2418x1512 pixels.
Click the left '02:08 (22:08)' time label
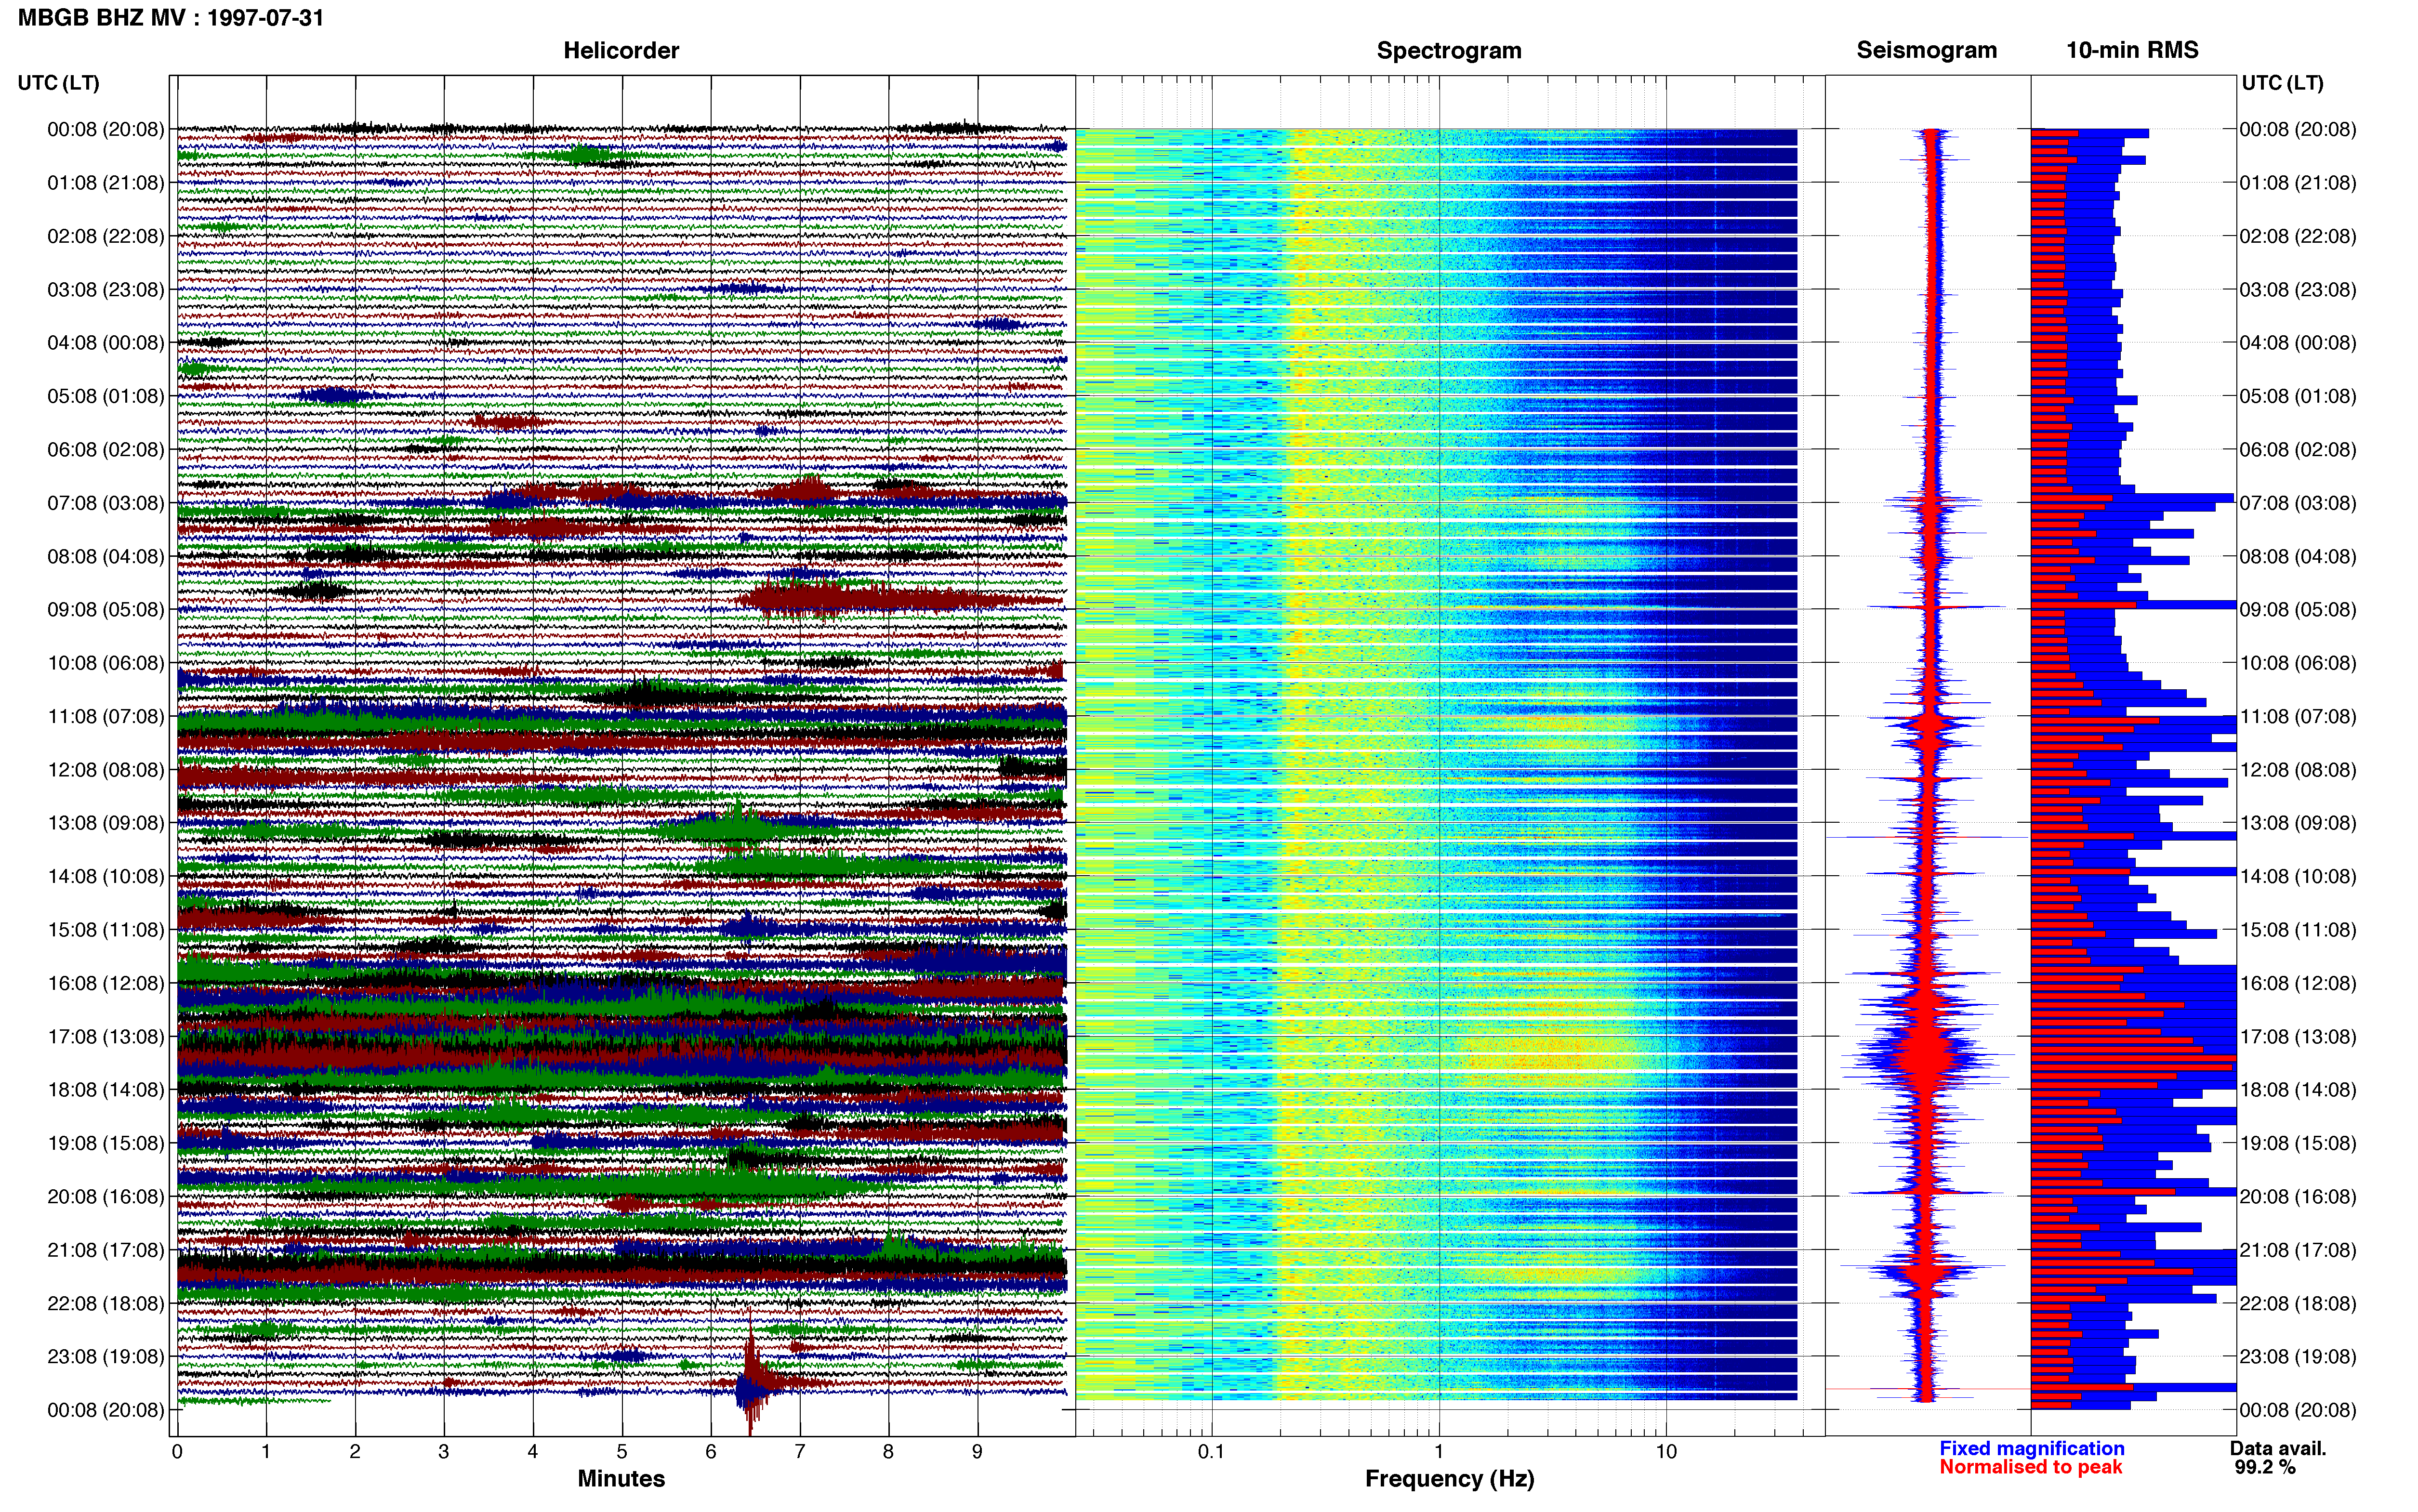106,236
